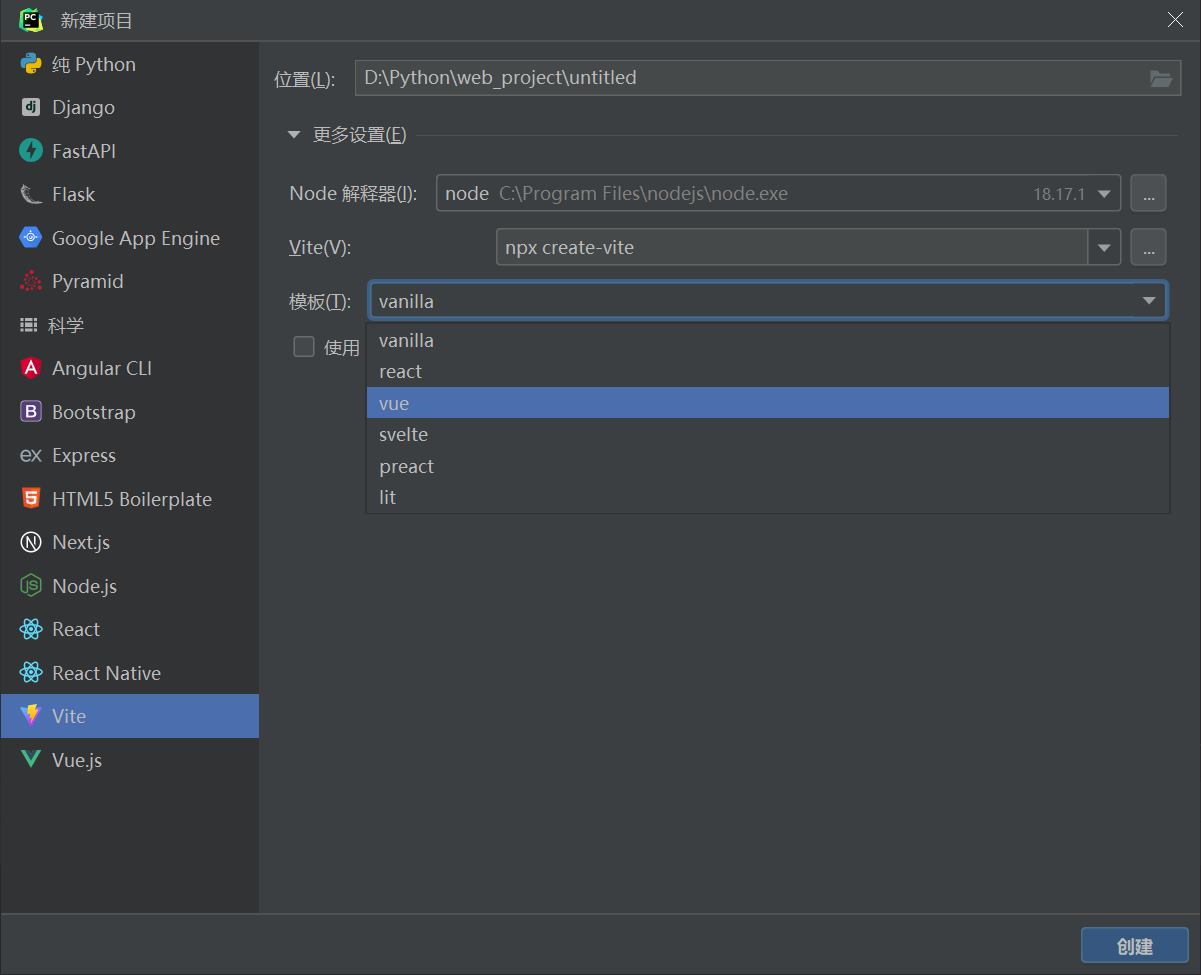Close the 模板 dropdown via its arrow
Viewport: 1201px width, 975px height.
tap(1149, 301)
